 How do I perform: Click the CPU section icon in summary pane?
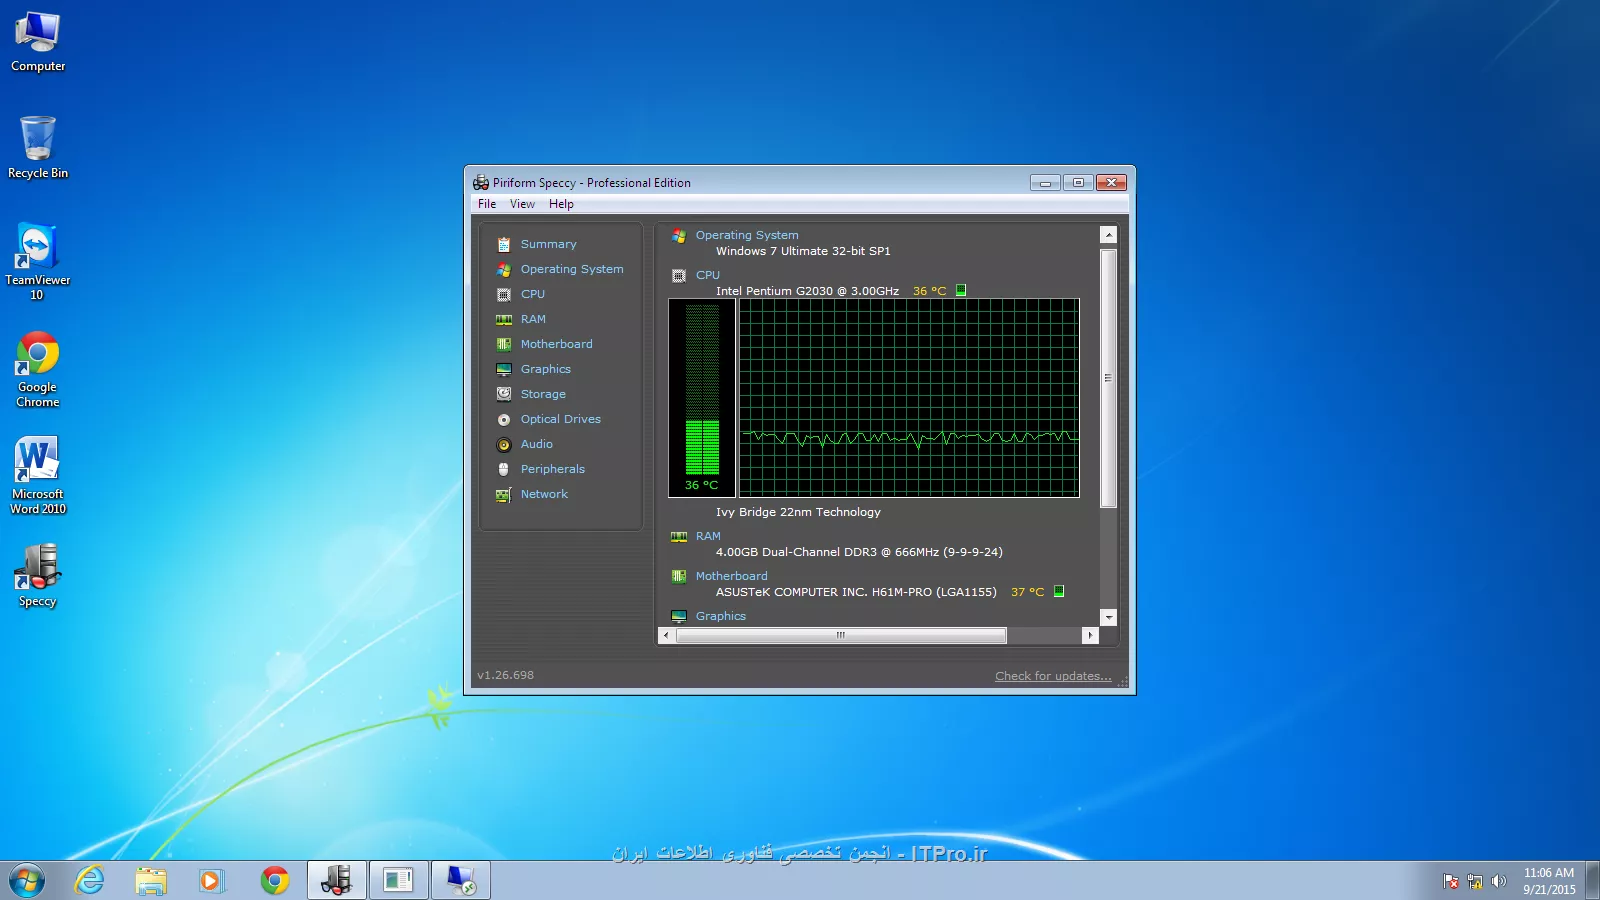[x=679, y=275]
